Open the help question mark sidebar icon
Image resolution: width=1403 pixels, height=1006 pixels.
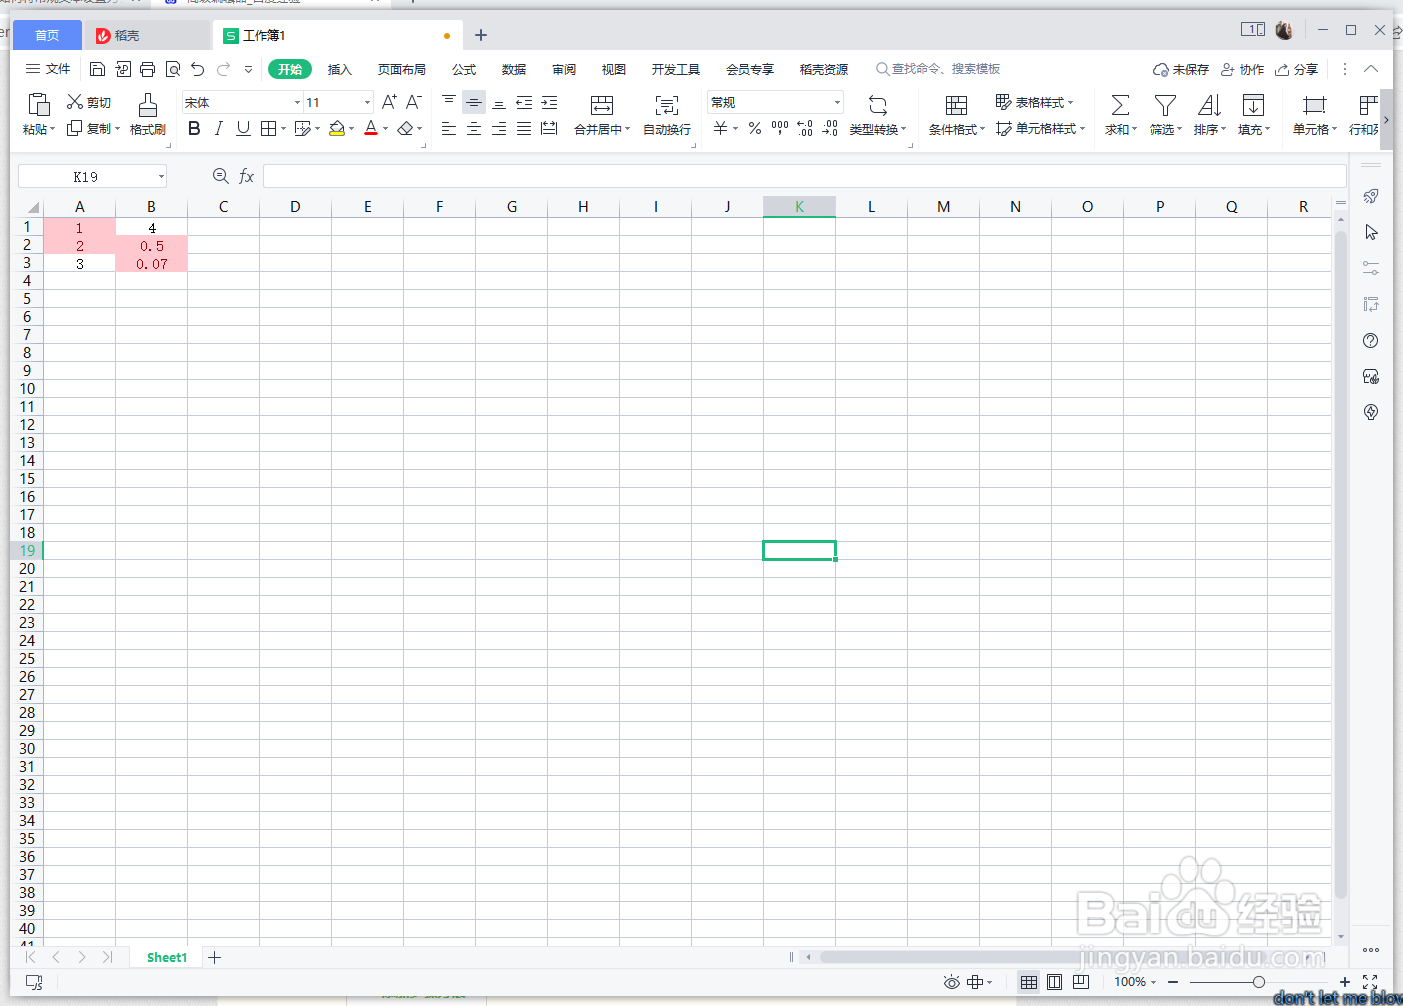point(1371,340)
